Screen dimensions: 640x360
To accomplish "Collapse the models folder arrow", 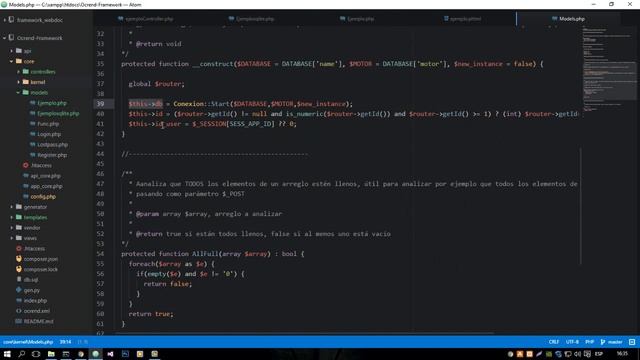I will [x=18, y=93].
